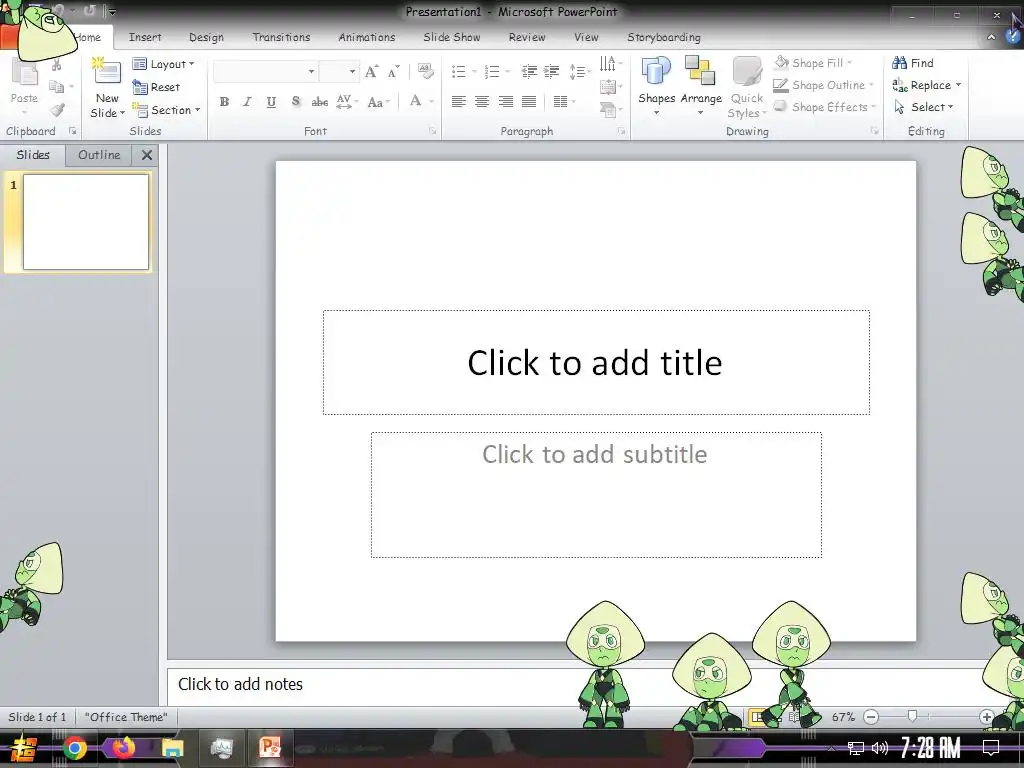The width and height of the screenshot is (1024, 768).
Task: Align text right
Action: click(505, 101)
